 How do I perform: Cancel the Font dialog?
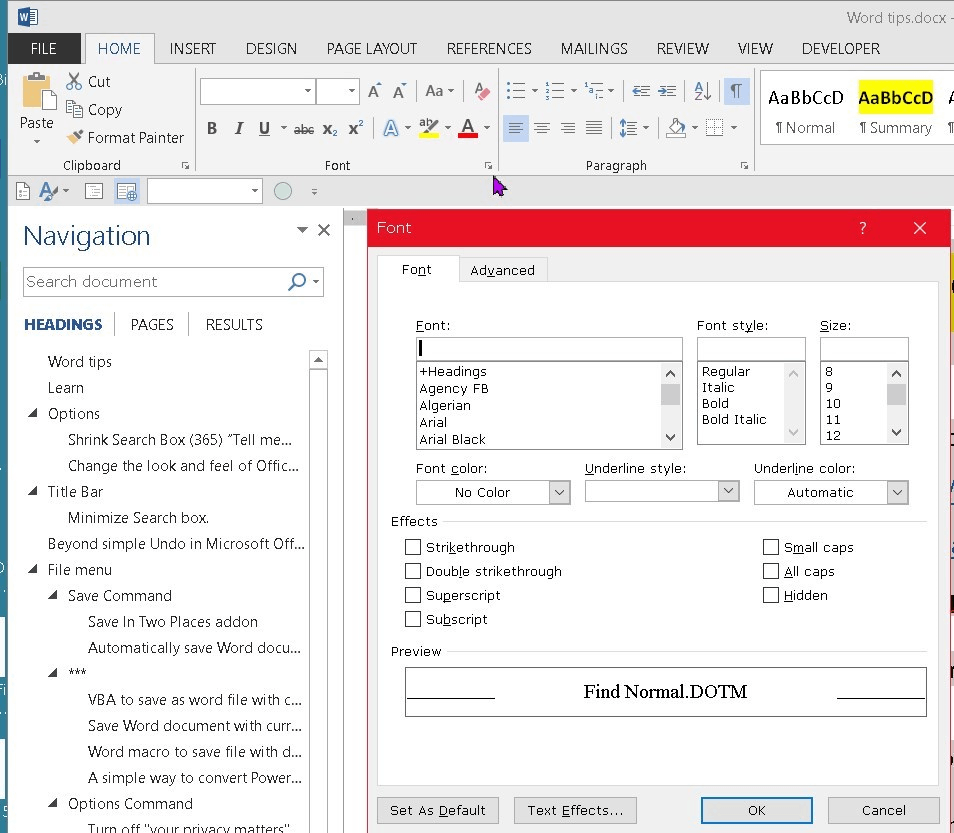(883, 810)
